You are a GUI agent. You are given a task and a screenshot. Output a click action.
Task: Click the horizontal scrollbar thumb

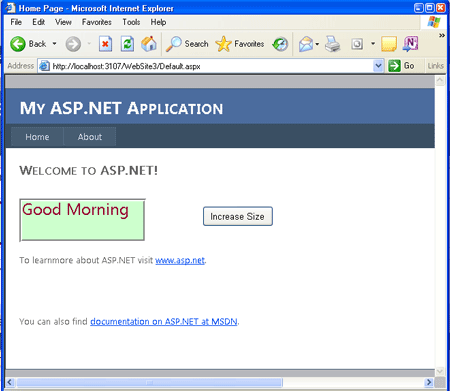pos(149,382)
